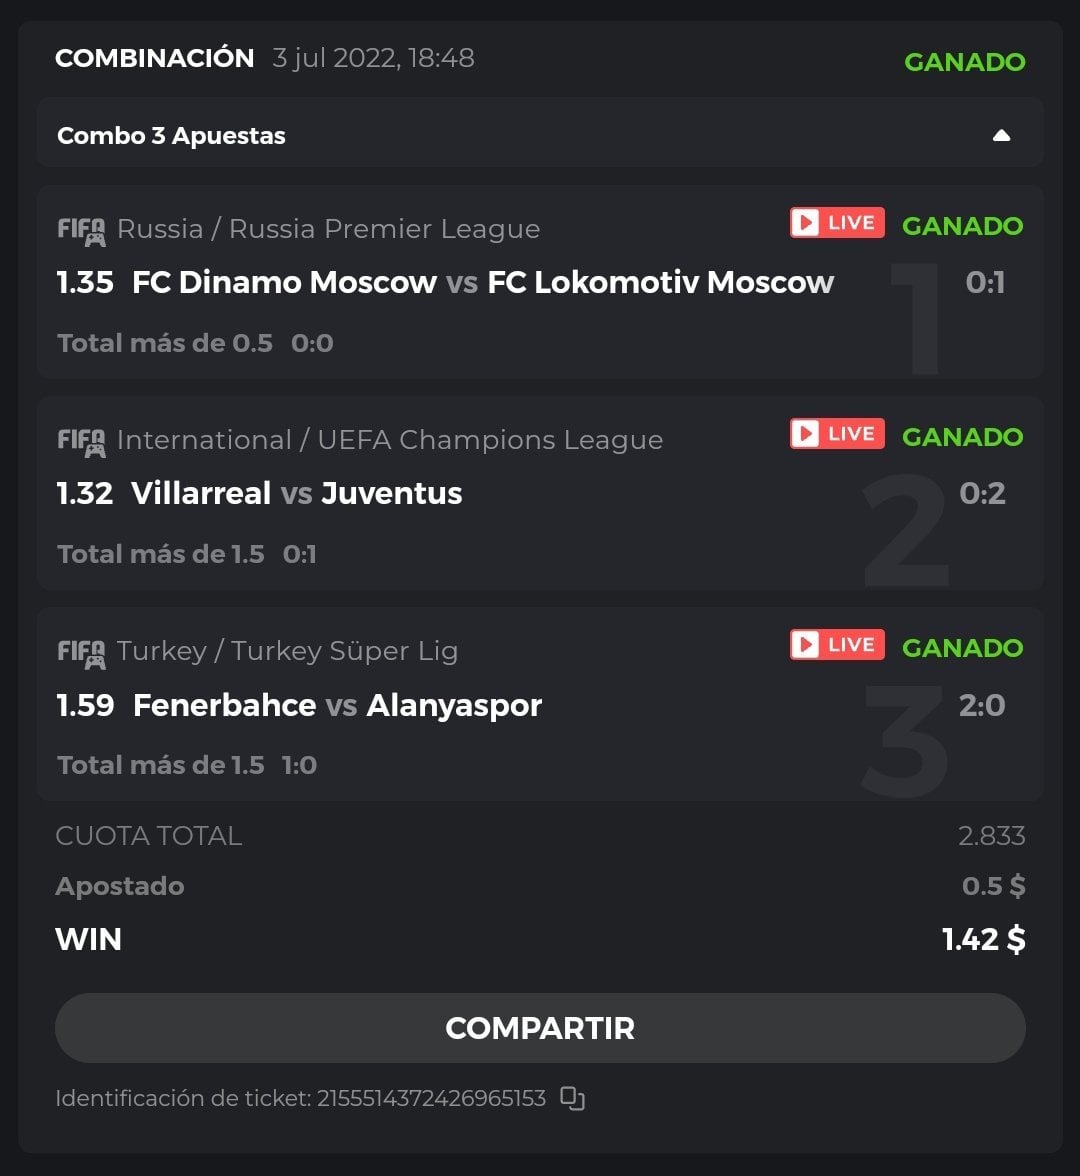Click the Russia / Russia Premier League label
Screen dimensions: 1080x1176
[328, 229]
